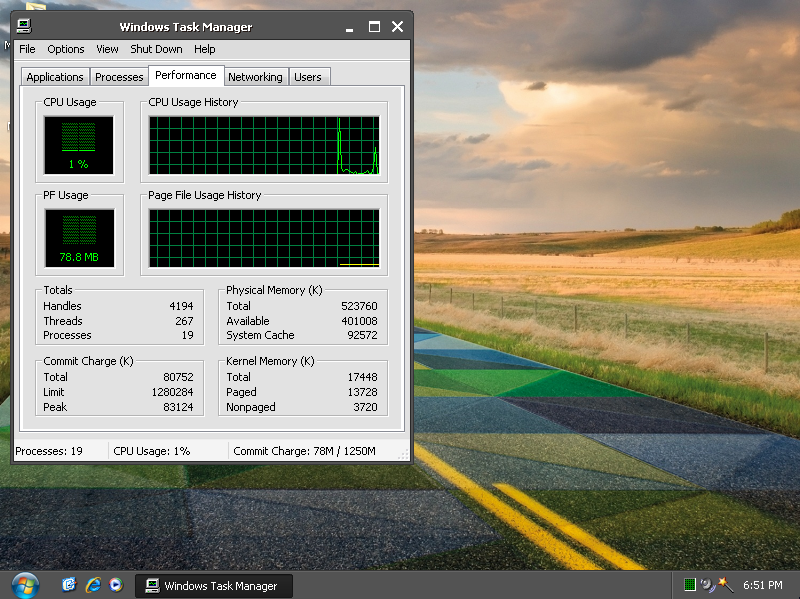Switch to the Applications tab
This screenshot has width=800, height=599.
click(55, 77)
